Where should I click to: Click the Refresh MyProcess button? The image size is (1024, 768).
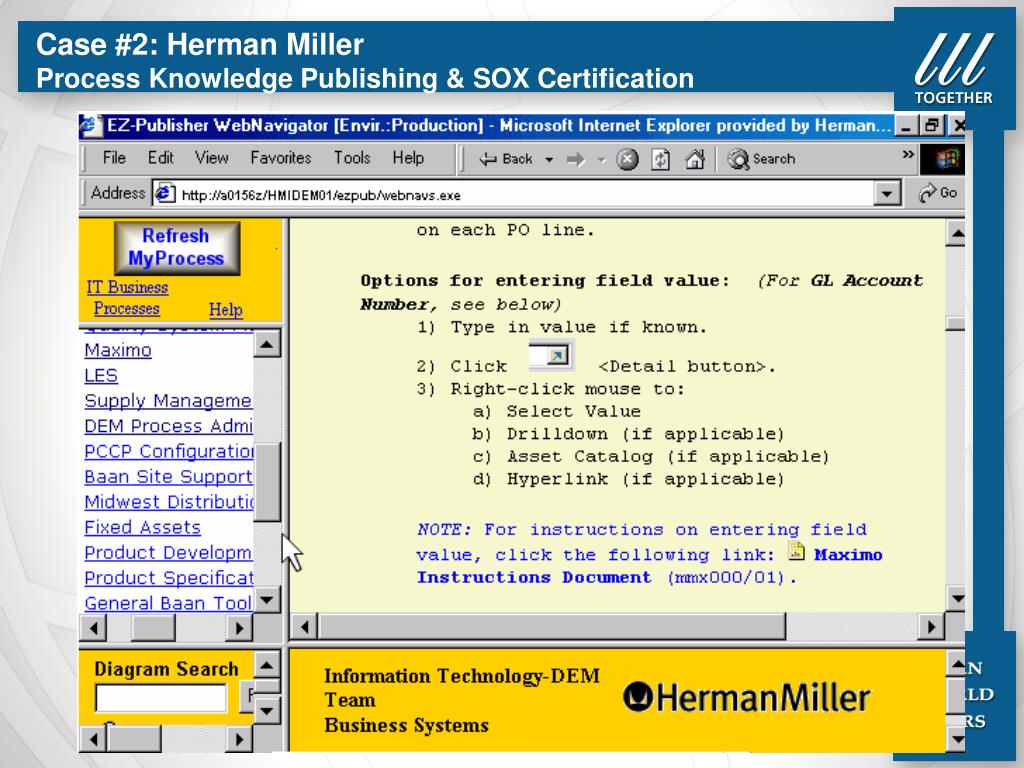(x=176, y=248)
